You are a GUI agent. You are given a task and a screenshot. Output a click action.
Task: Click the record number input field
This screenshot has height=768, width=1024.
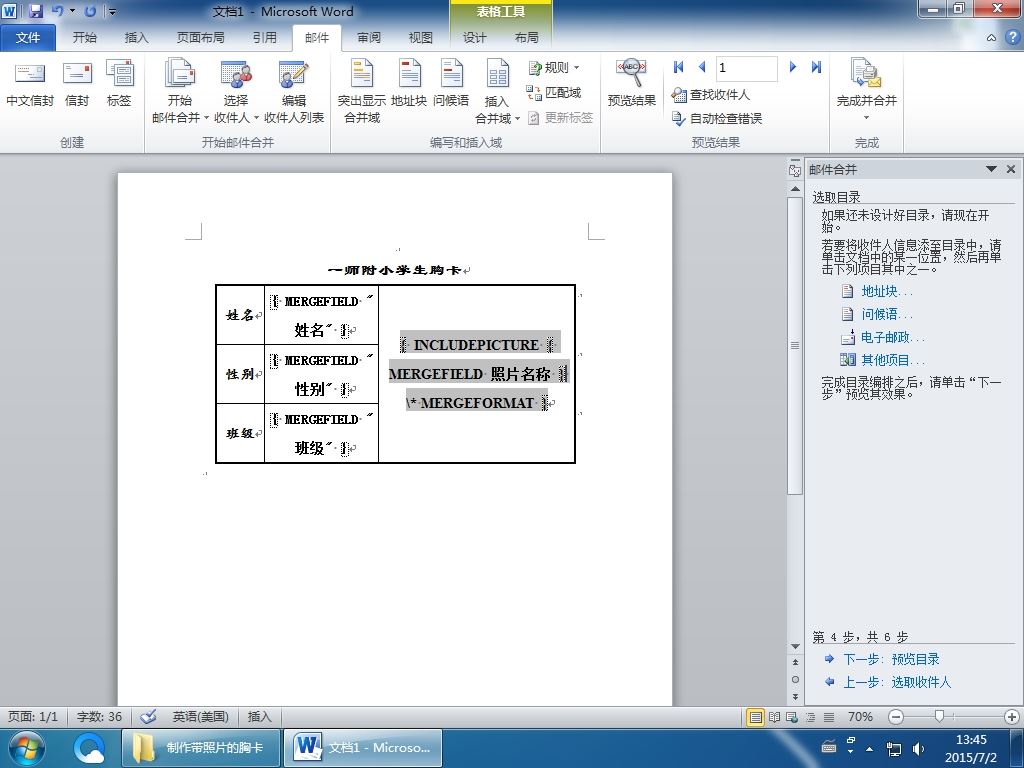[746, 68]
